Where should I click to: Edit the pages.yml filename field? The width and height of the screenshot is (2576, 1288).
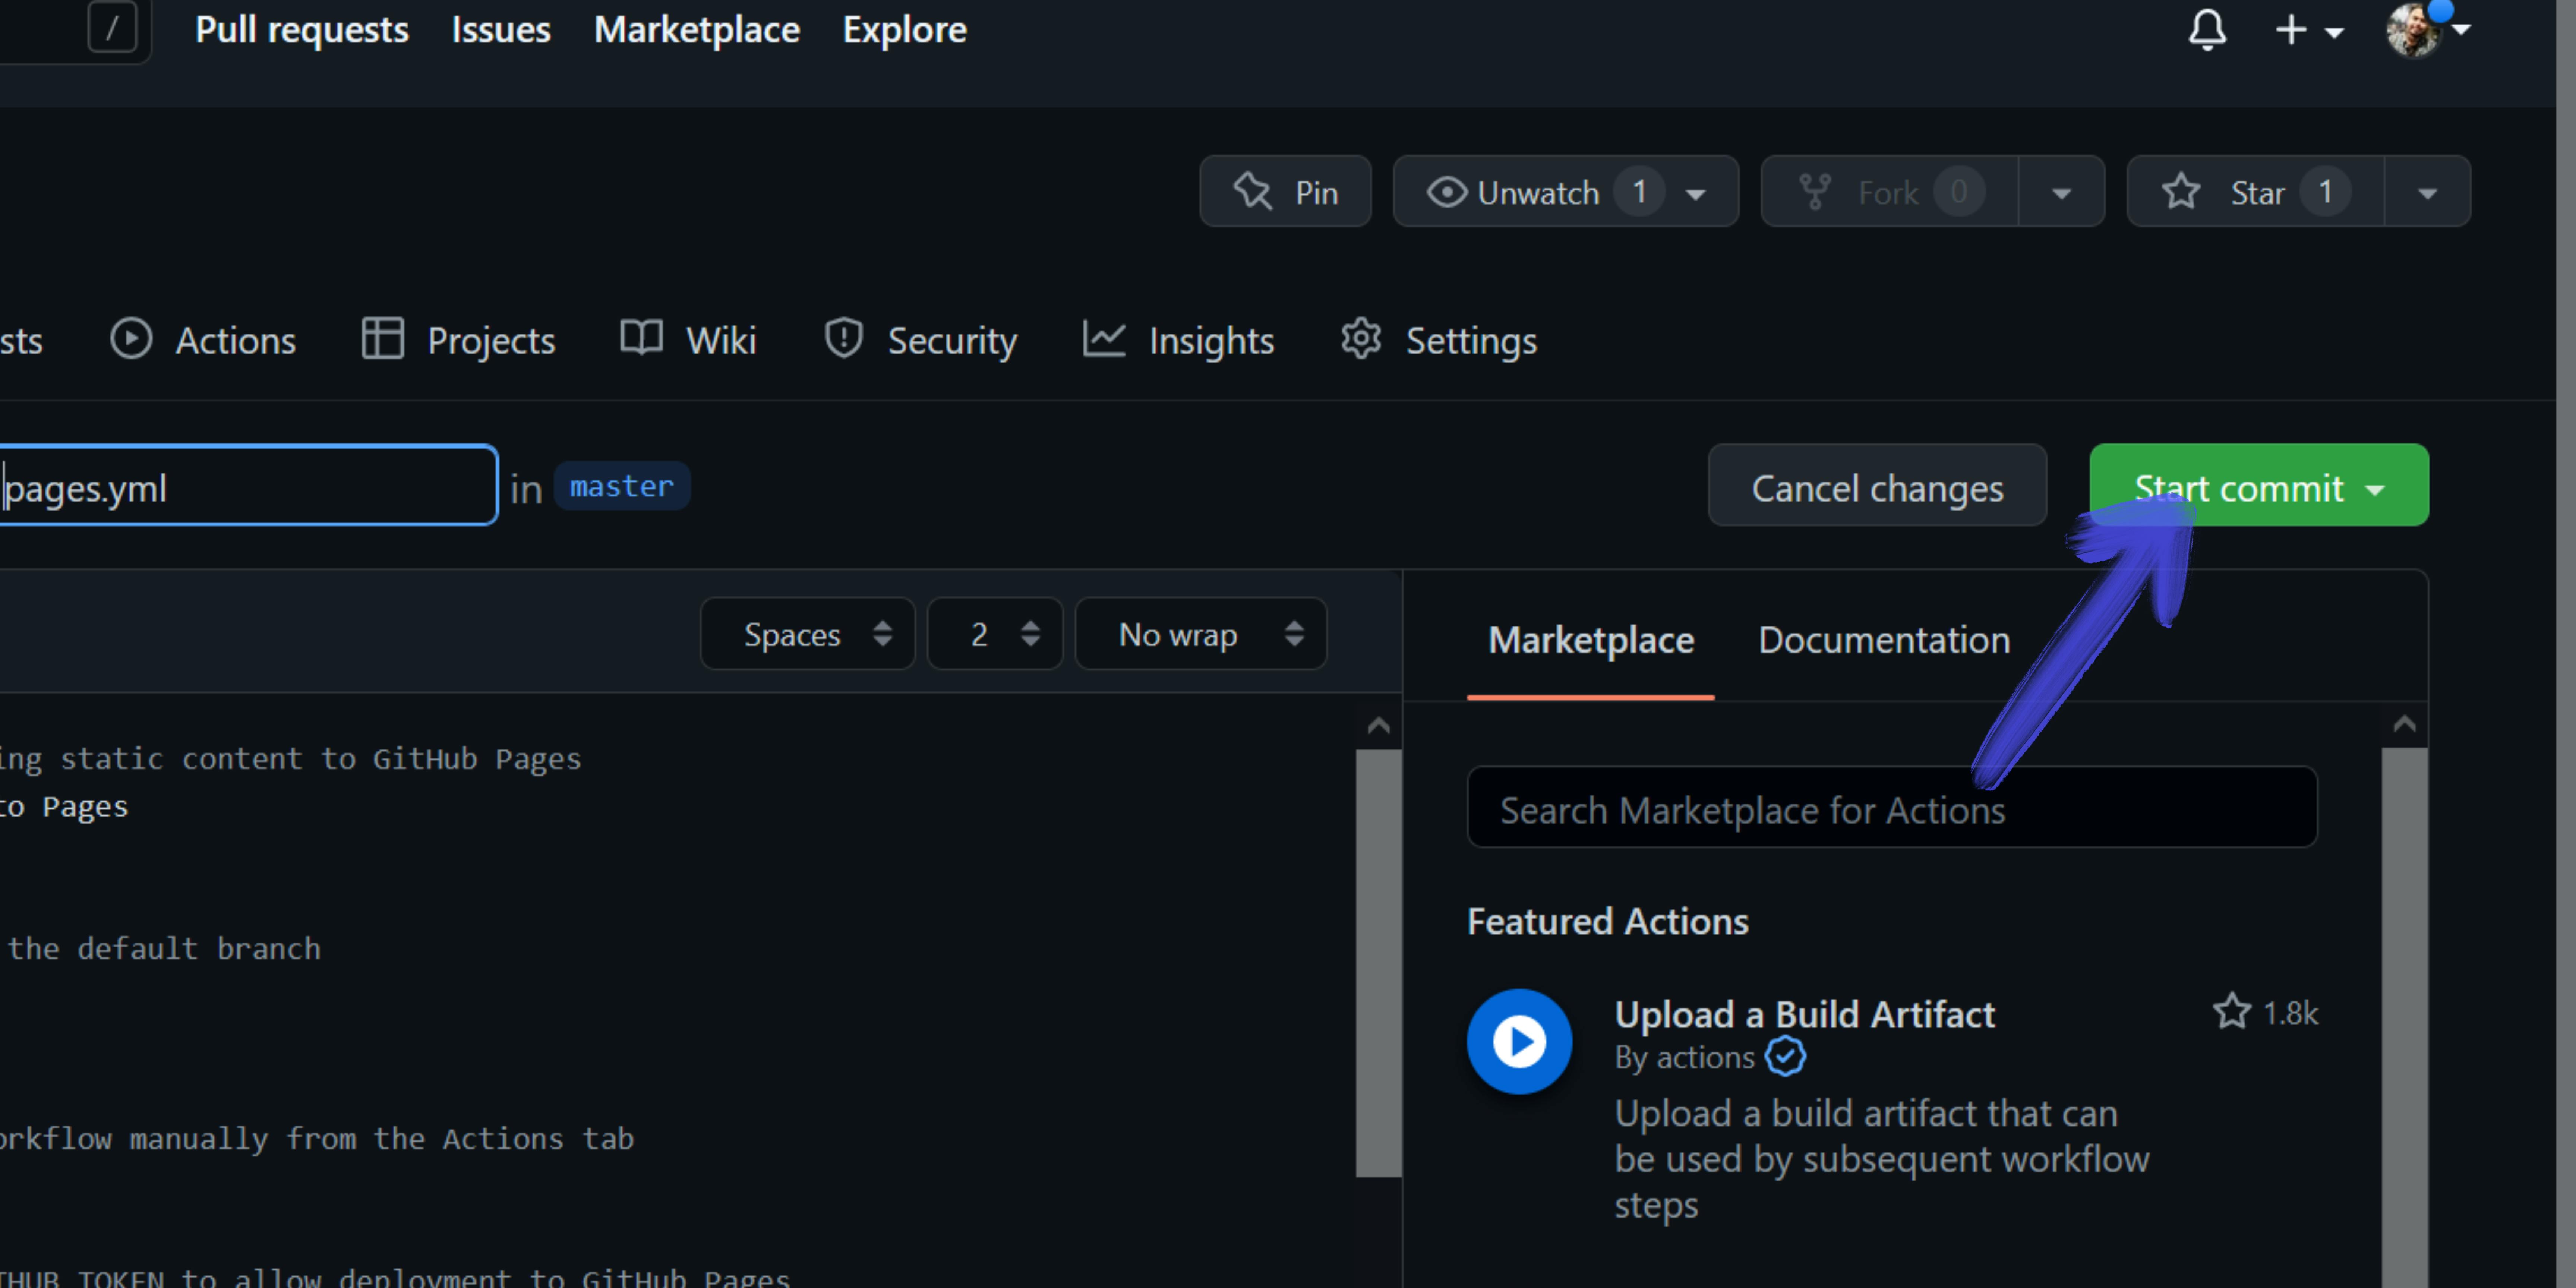click(x=248, y=485)
